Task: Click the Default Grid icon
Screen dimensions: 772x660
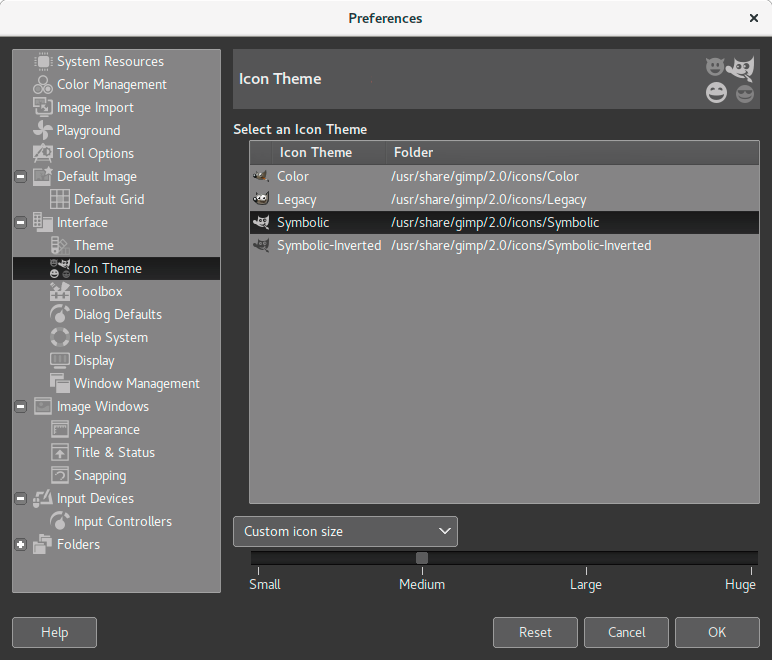Action: pyautogui.click(x=60, y=200)
